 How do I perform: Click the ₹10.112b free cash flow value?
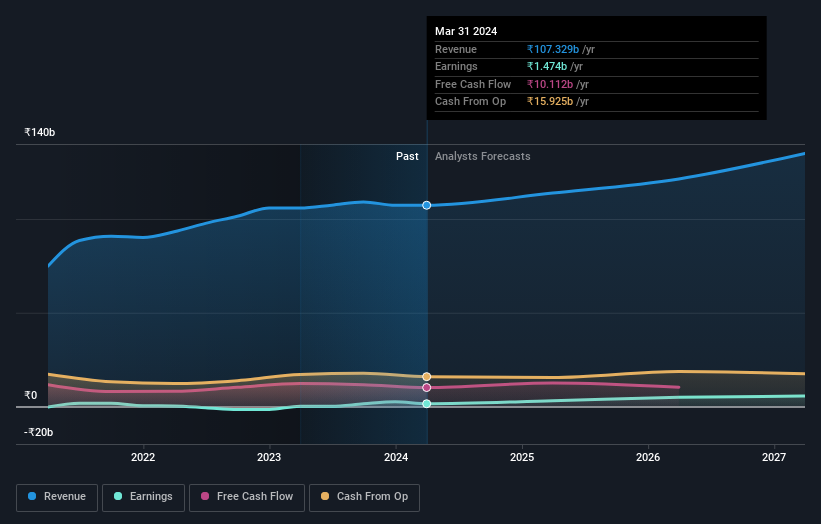(x=550, y=84)
